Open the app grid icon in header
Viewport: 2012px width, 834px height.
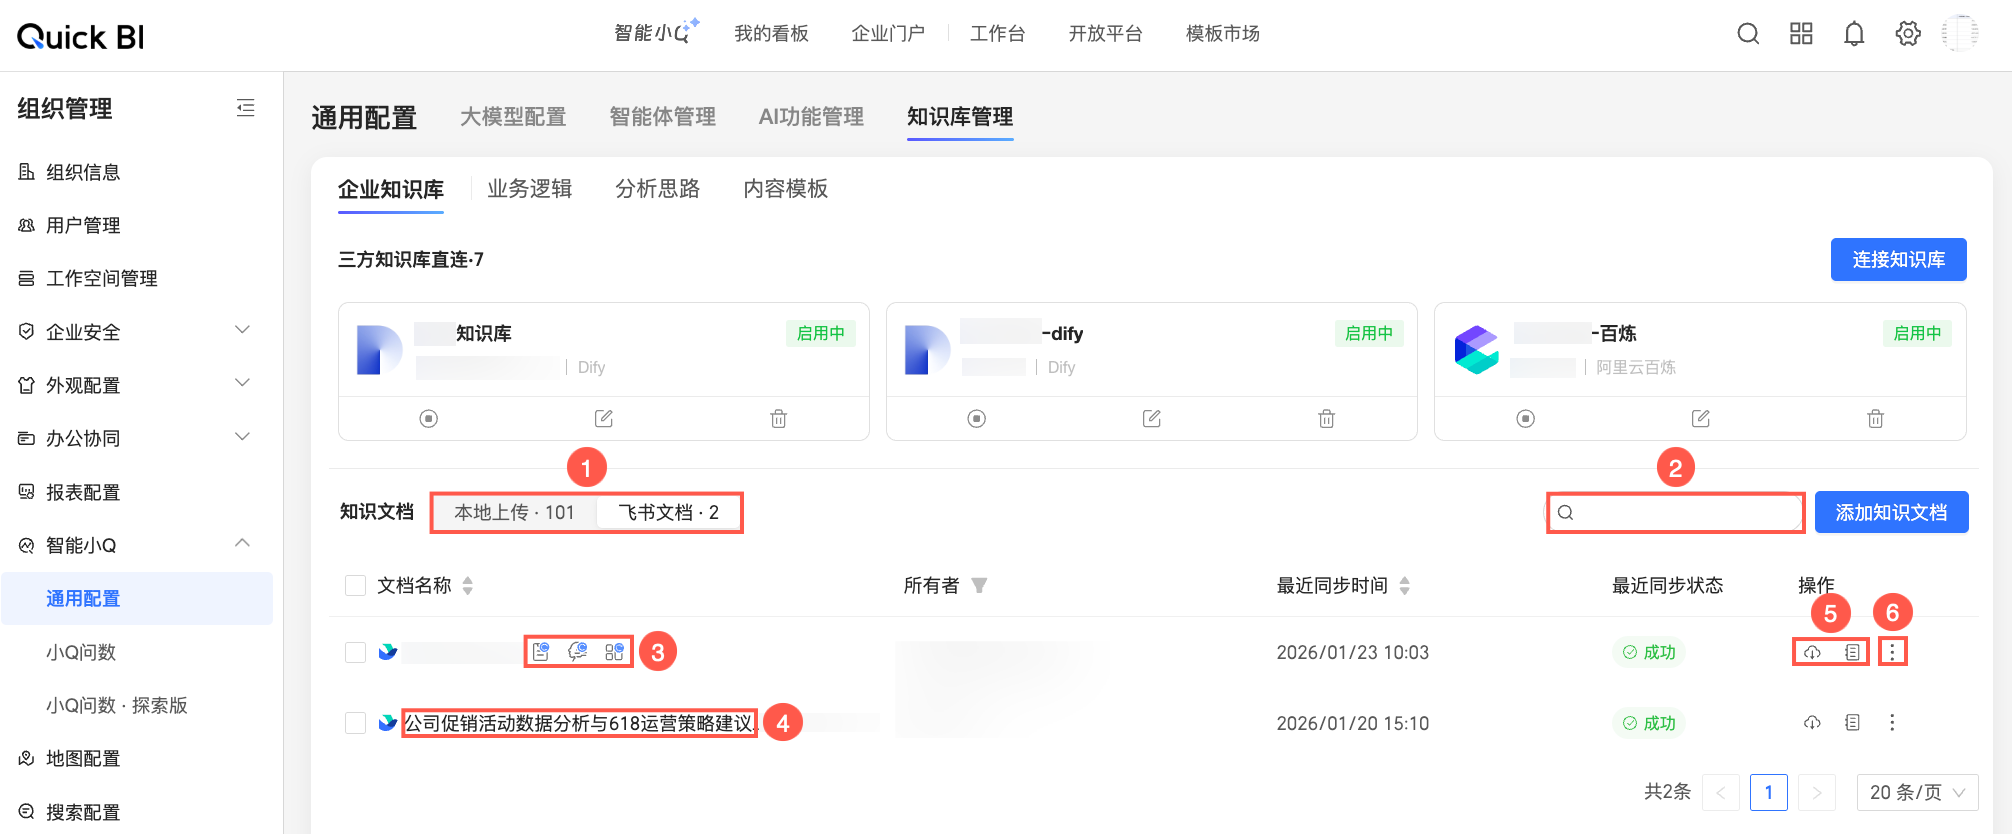(1801, 34)
